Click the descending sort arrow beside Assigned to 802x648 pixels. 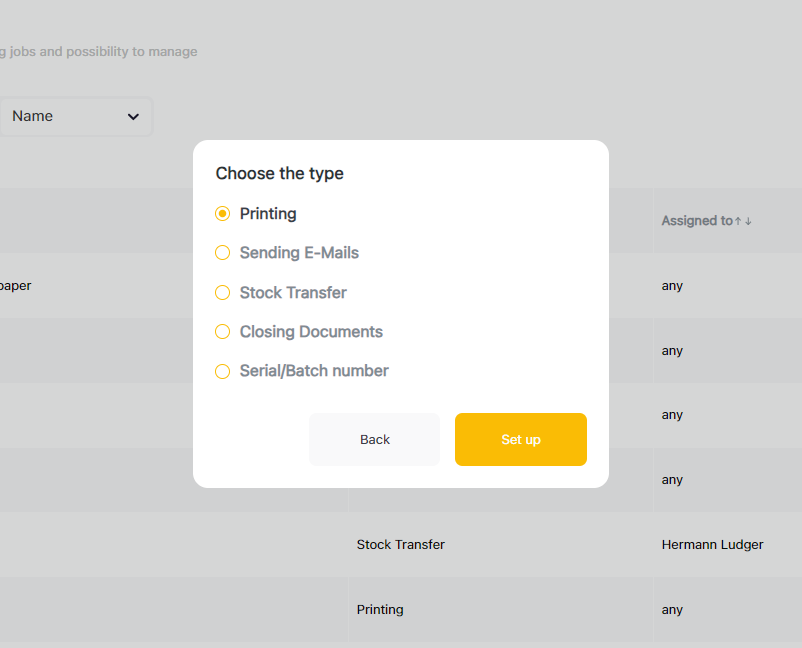(748, 221)
